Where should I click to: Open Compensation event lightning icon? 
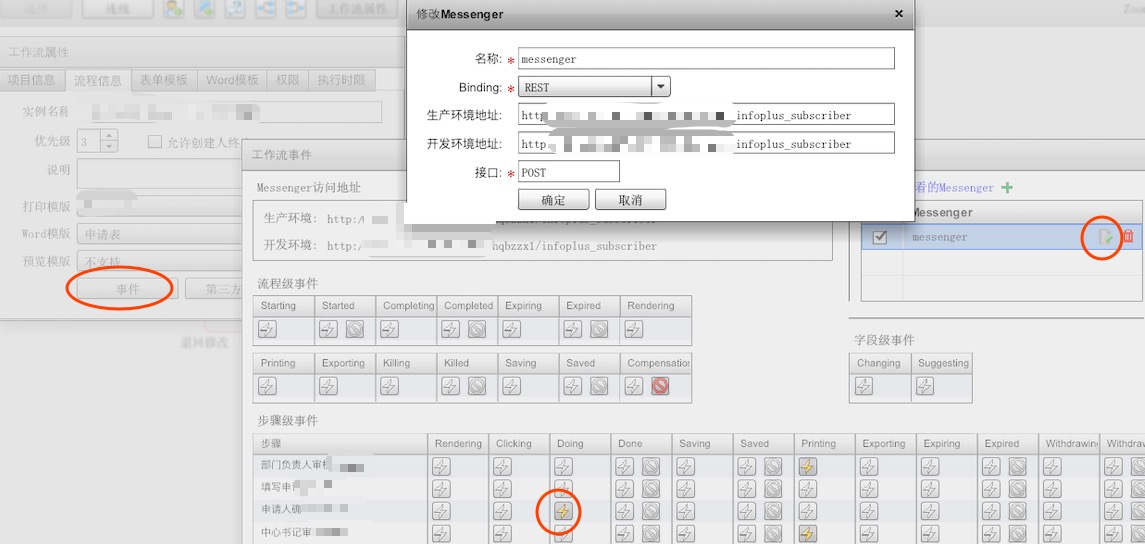click(x=634, y=386)
